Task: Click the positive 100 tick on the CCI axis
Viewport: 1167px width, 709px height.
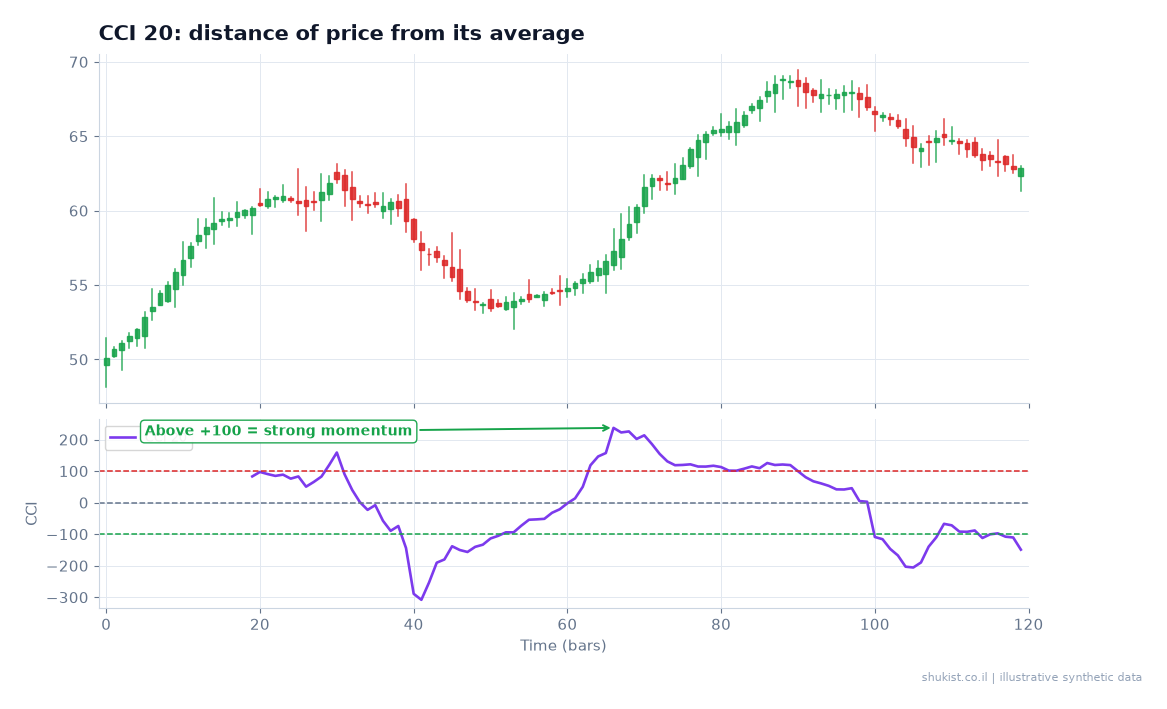Action: point(74,472)
